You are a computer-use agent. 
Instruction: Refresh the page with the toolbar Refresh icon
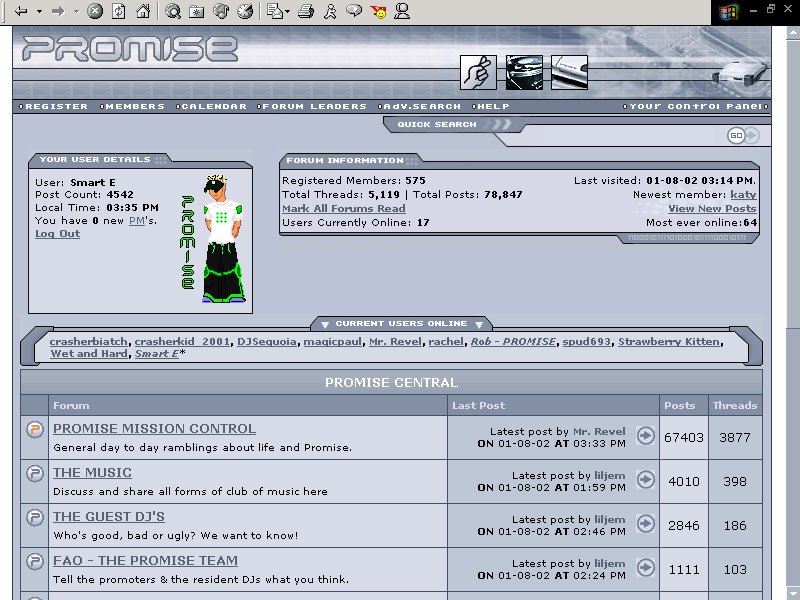coord(119,12)
